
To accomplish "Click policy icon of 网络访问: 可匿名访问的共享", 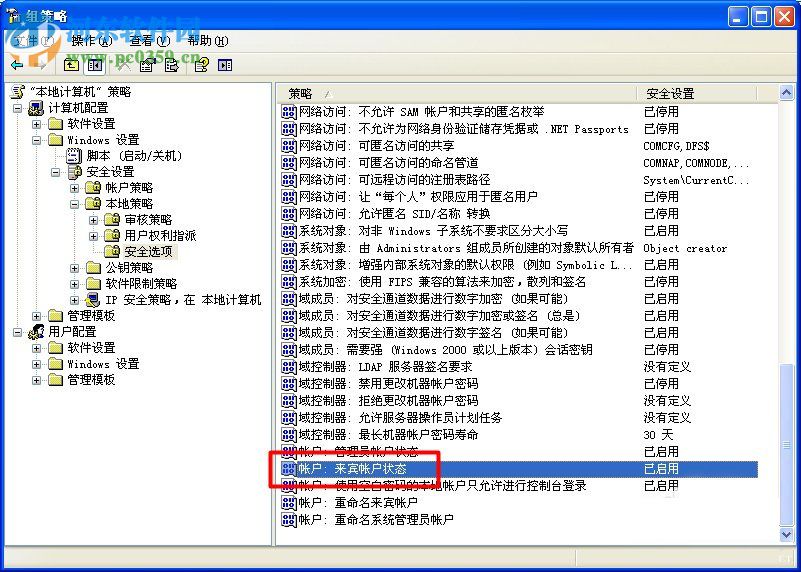I will pyautogui.click(x=289, y=146).
